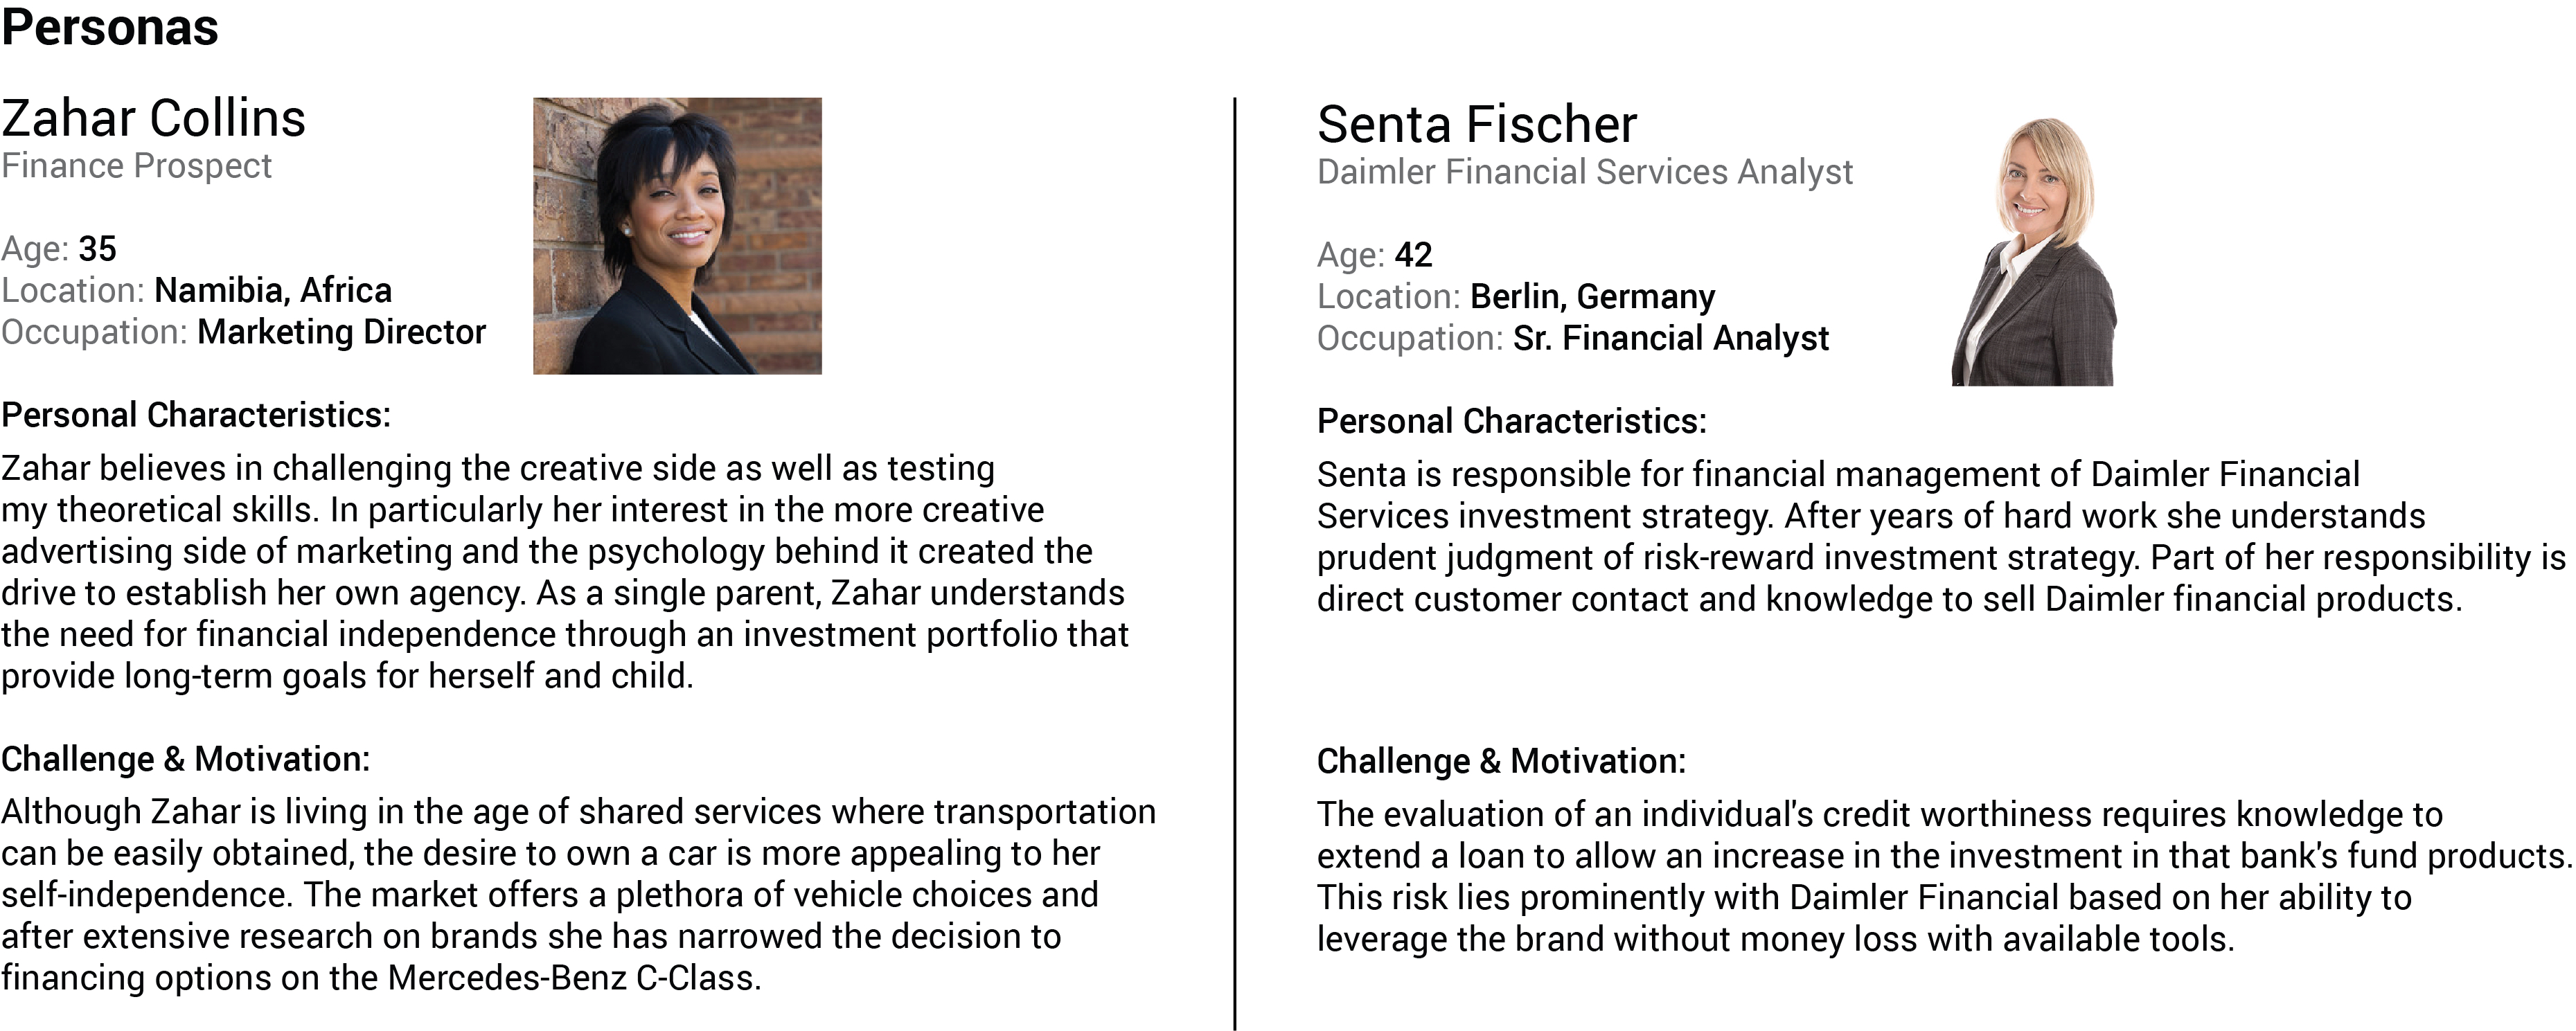Viewport: 2576px width, 1031px height.
Task: Click the Personas page heading
Action: [x=110, y=28]
